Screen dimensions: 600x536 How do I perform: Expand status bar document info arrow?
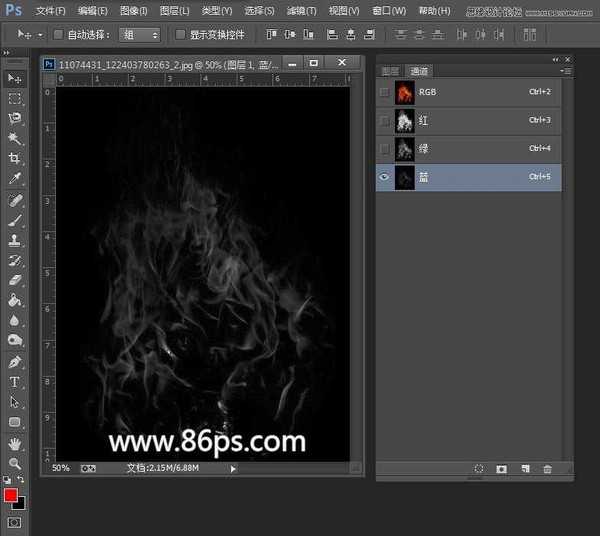point(233,468)
